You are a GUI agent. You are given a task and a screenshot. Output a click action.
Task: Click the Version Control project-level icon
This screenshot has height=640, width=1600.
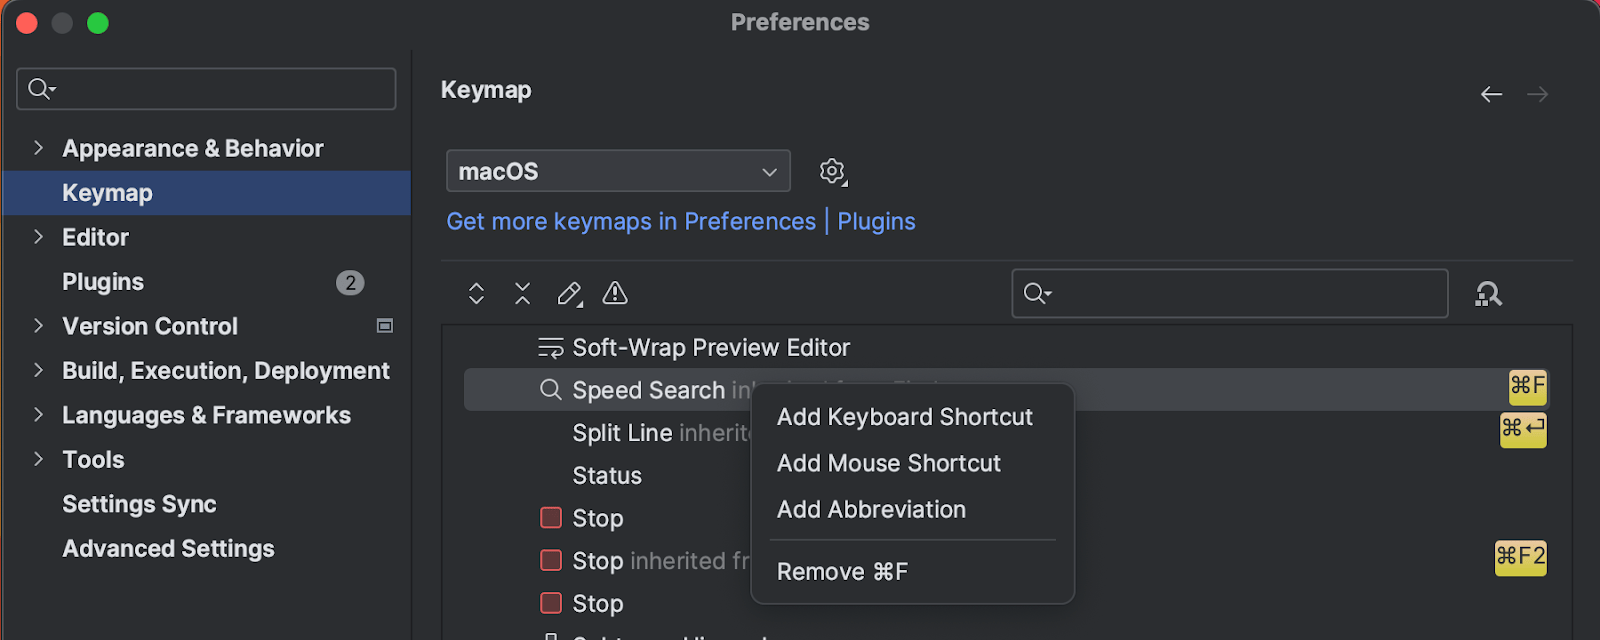pos(384,326)
